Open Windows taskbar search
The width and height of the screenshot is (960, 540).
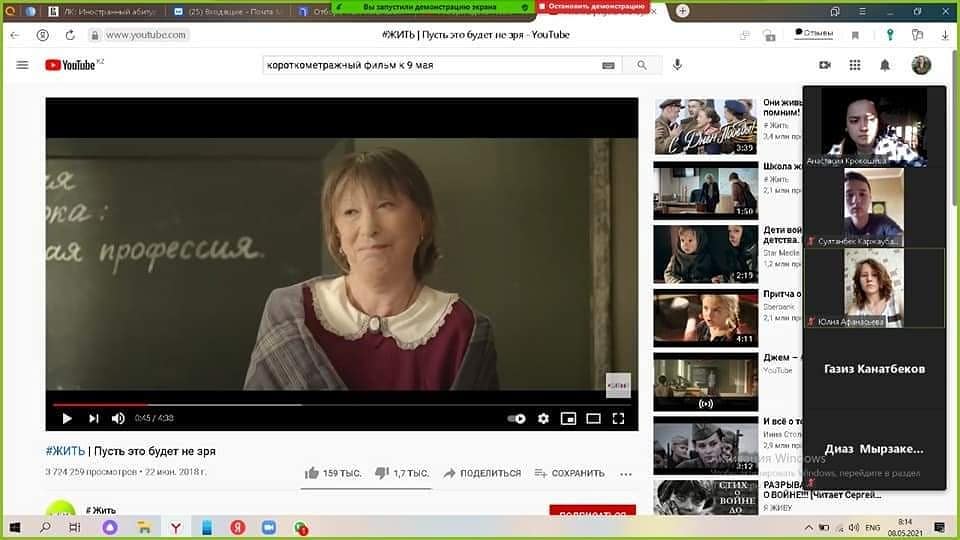click(45, 527)
